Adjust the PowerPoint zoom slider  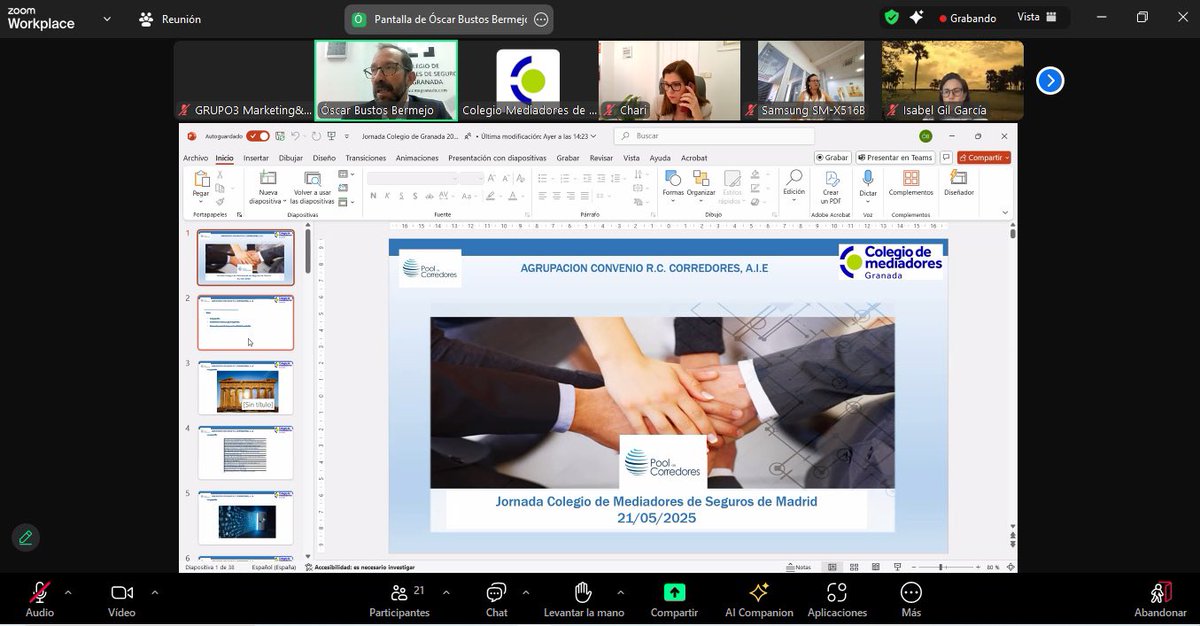[940, 567]
